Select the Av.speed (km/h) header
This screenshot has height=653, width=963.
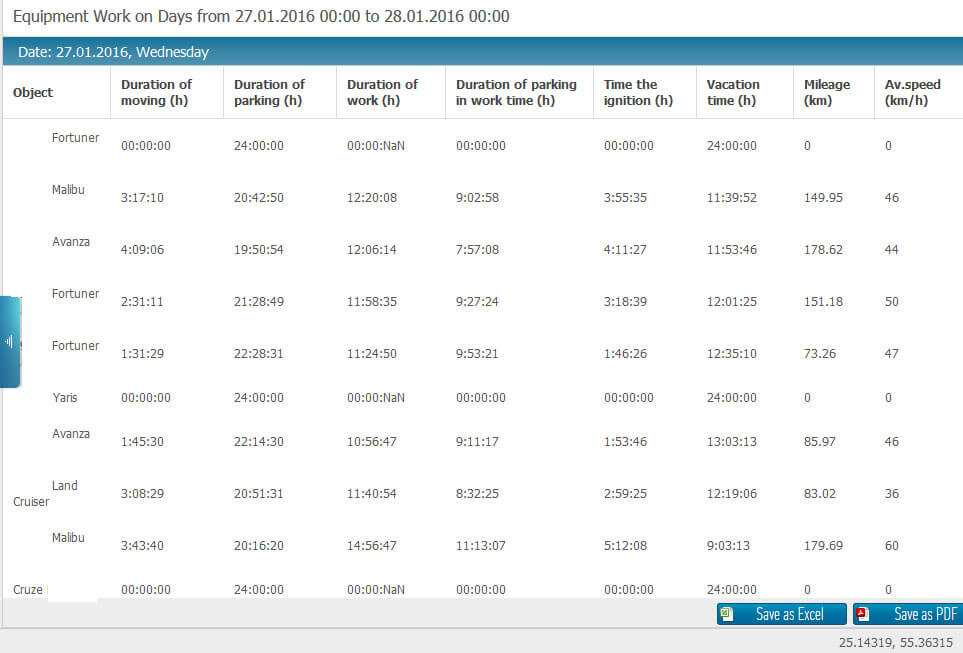912,93
